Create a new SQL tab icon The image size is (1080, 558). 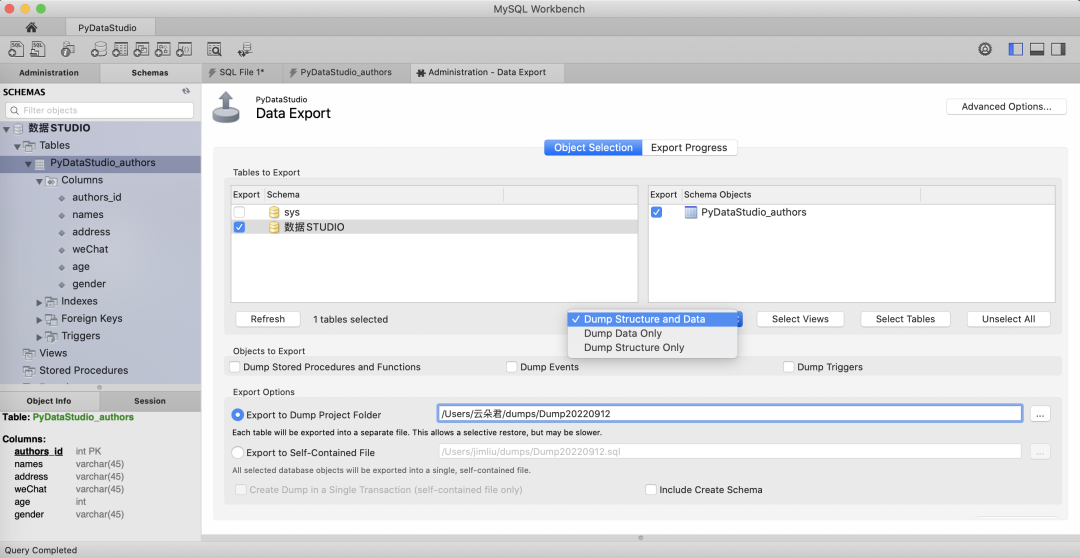16,49
